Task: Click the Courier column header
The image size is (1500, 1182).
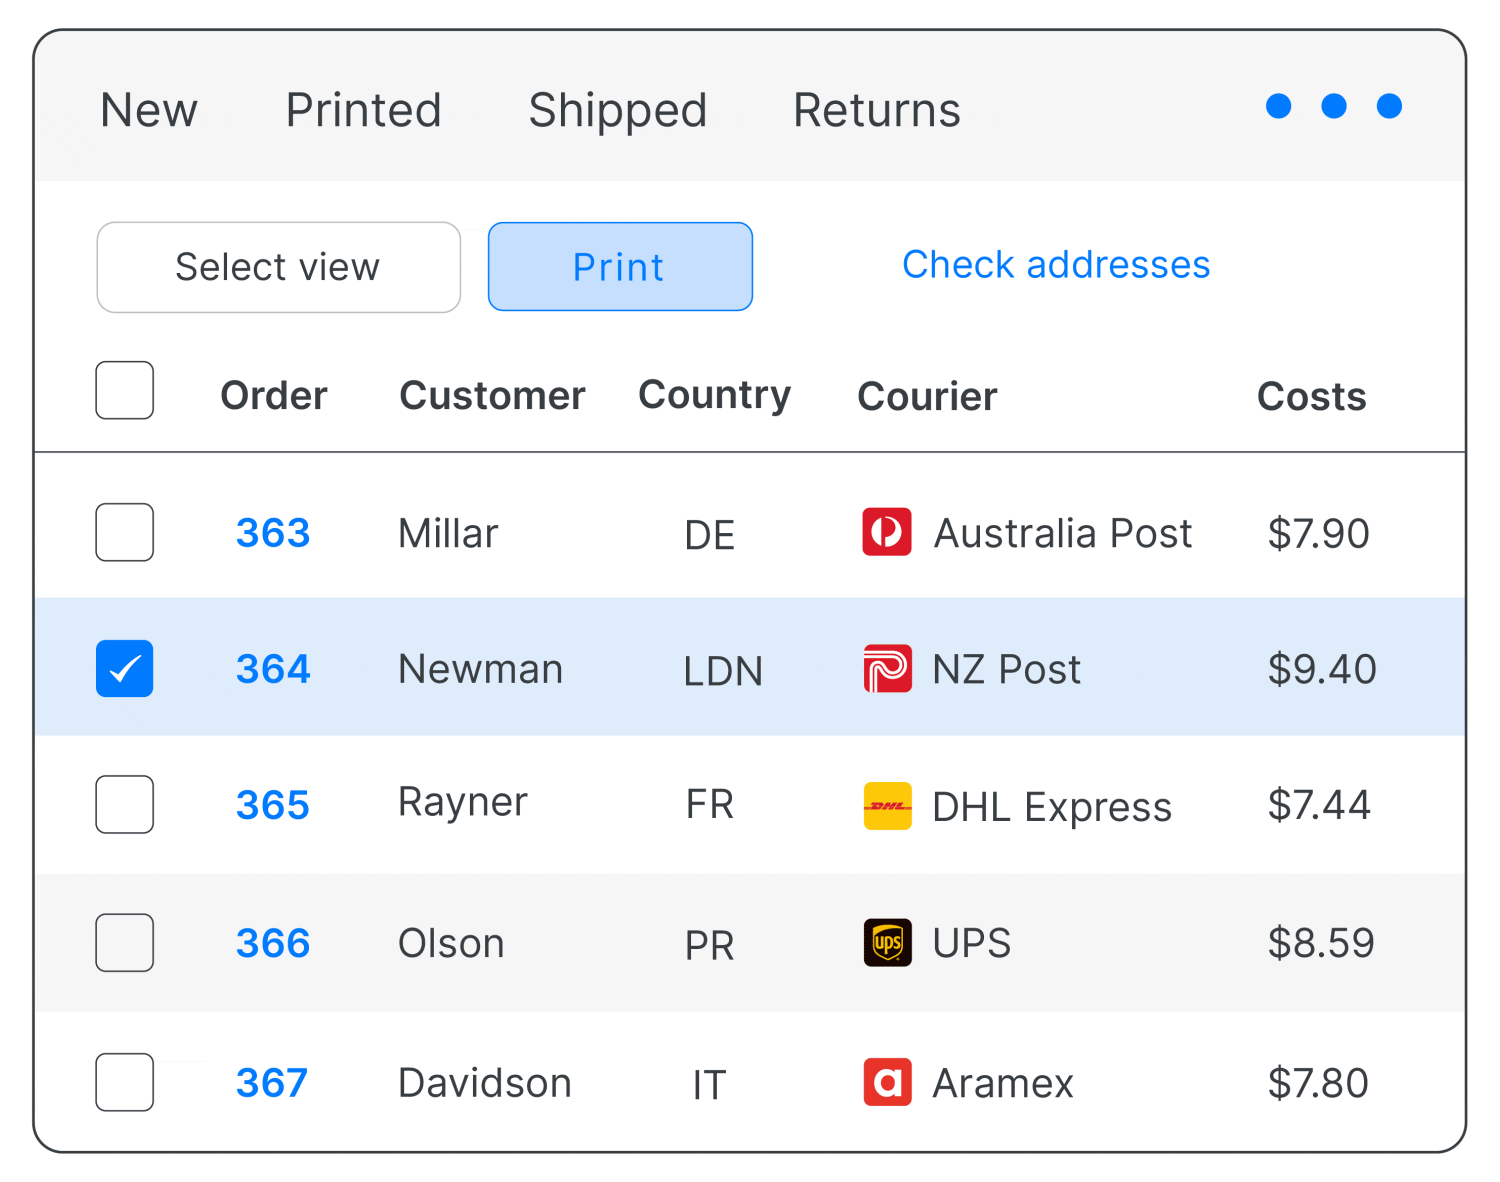Action: pyautogui.click(x=927, y=397)
